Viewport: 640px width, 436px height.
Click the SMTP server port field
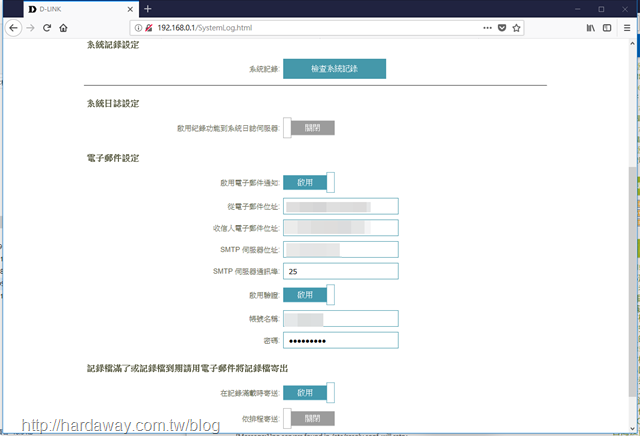(x=341, y=271)
